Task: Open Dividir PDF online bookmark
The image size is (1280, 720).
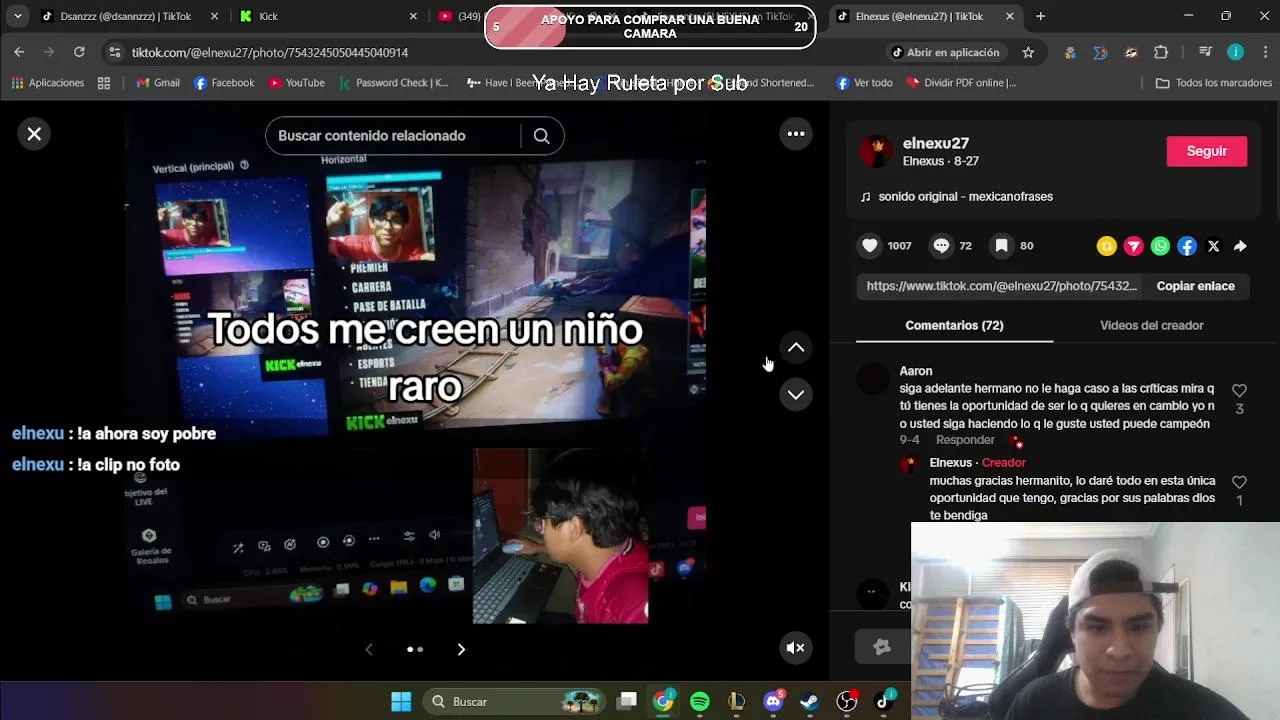Action: coord(961,83)
